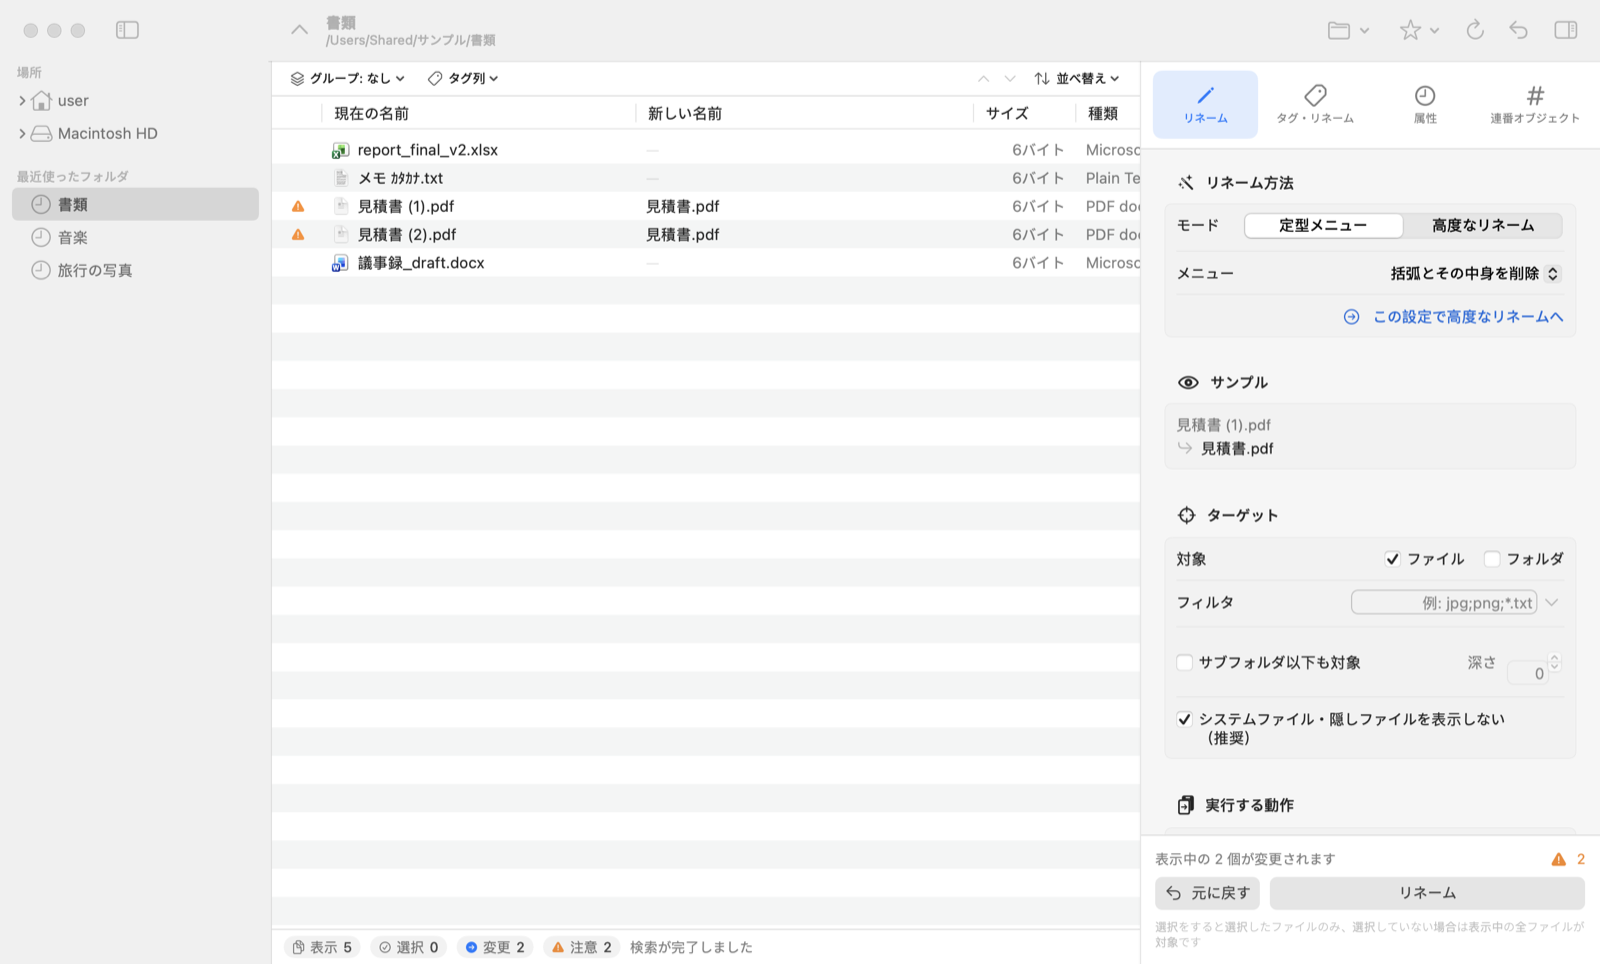The height and width of the screenshot is (964, 1600).
Task: Open the favorites star menu
Action: pyautogui.click(x=1418, y=30)
